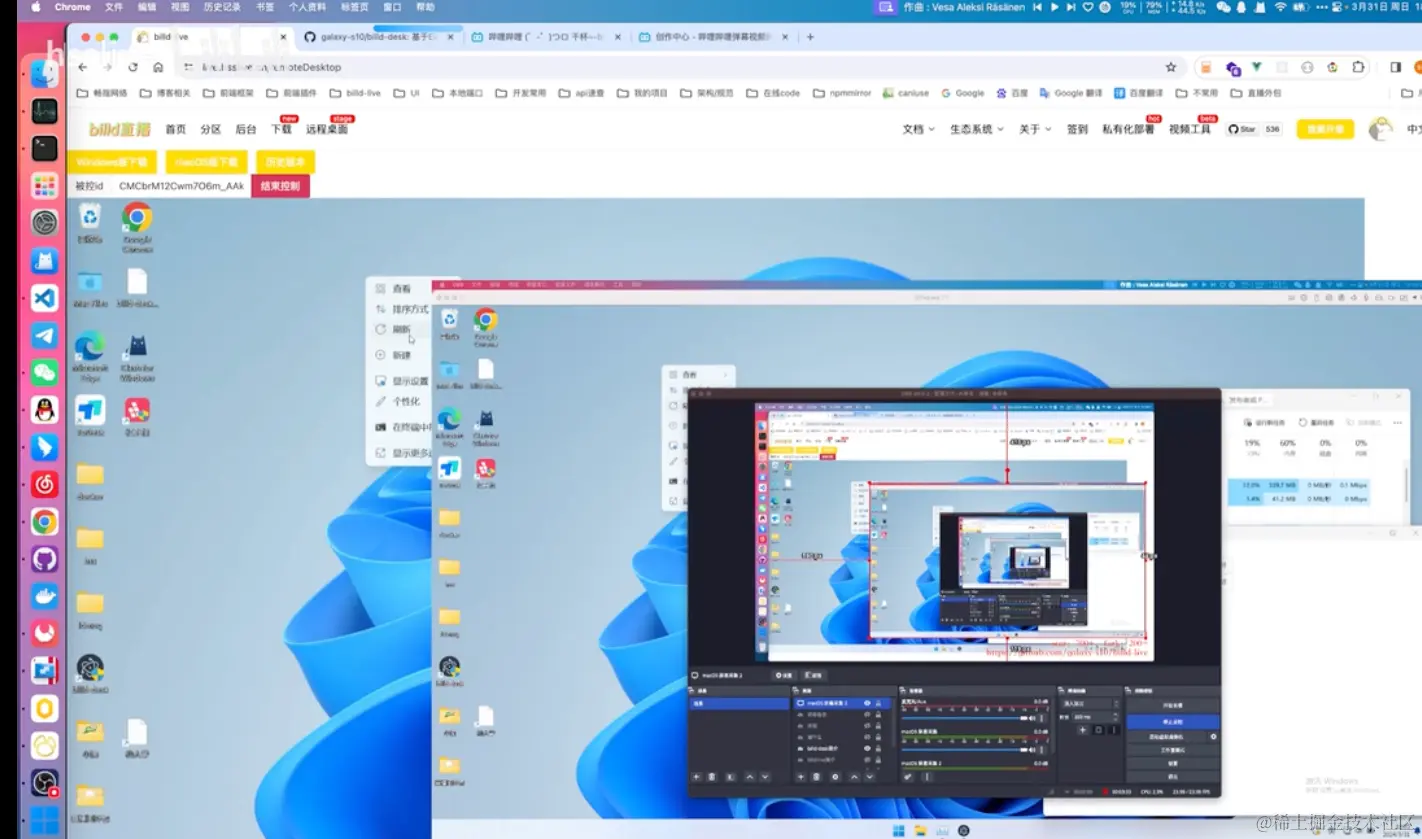
Task: Click the GitHub Star counter button
Action: point(1256,129)
